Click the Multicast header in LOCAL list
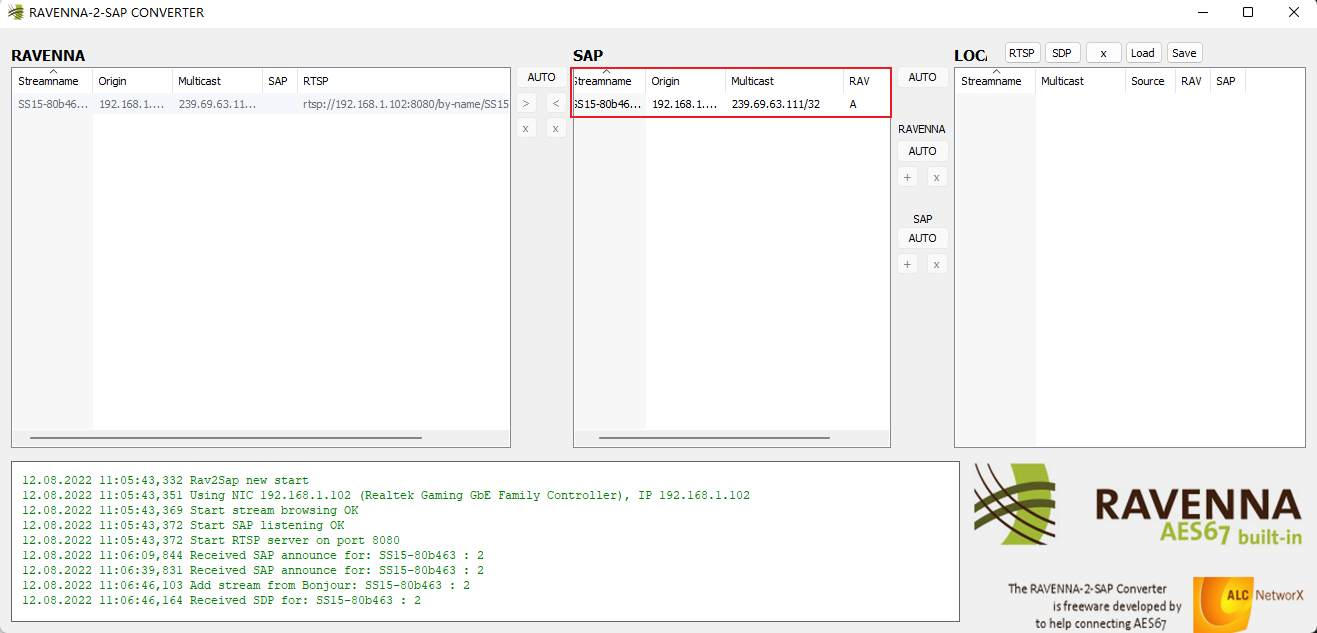The image size is (1317, 633). pyautogui.click(x=1080, y=81)
